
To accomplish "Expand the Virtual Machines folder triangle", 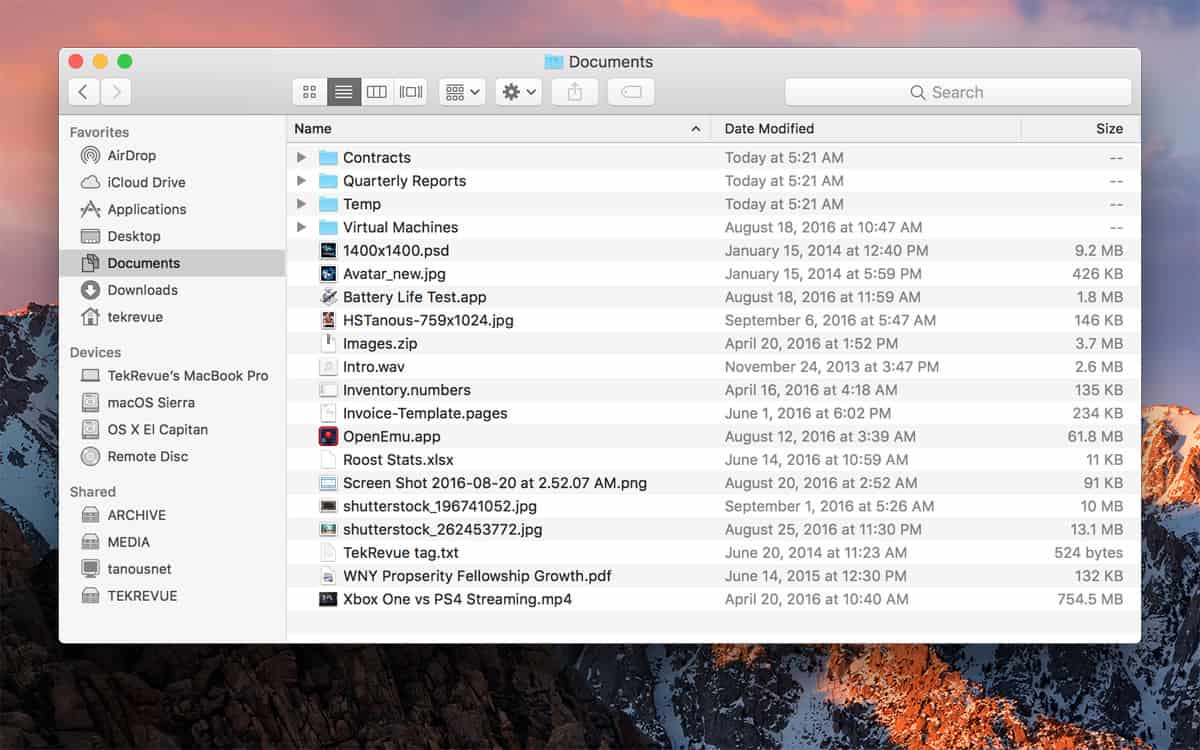I will 301,228.
